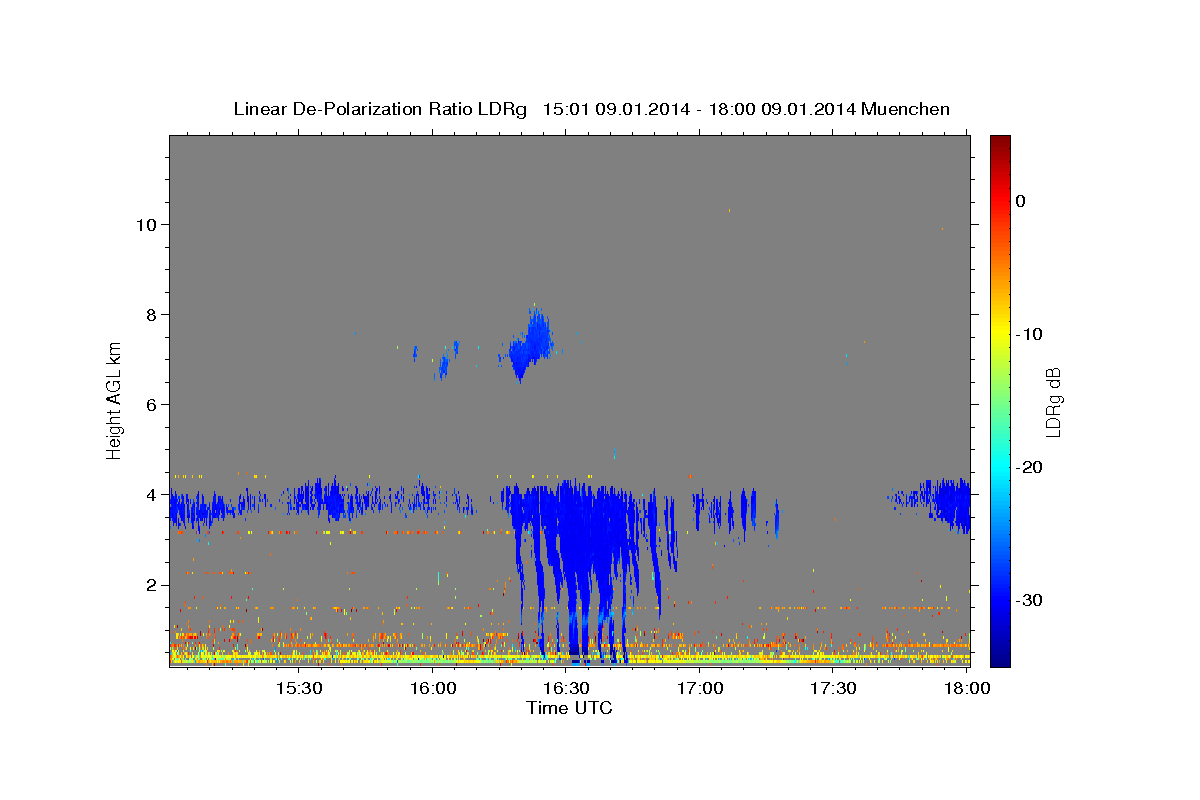Click the "16:00" time tick label

[431, 689]
